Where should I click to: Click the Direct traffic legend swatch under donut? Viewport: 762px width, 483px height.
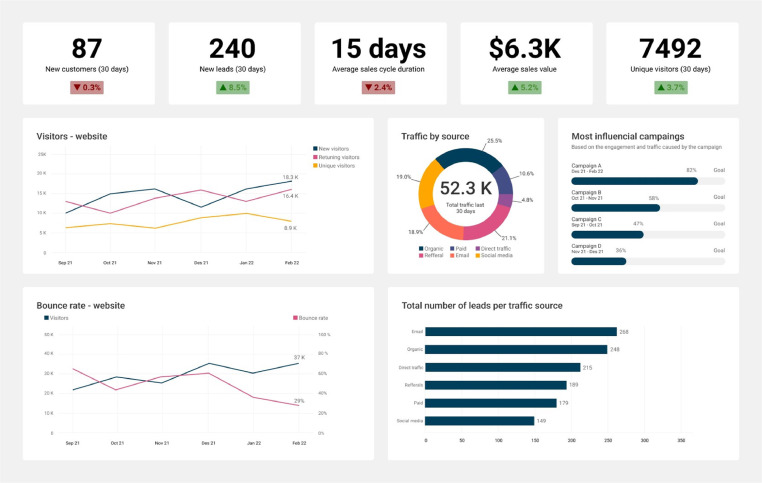click(478, 249)
